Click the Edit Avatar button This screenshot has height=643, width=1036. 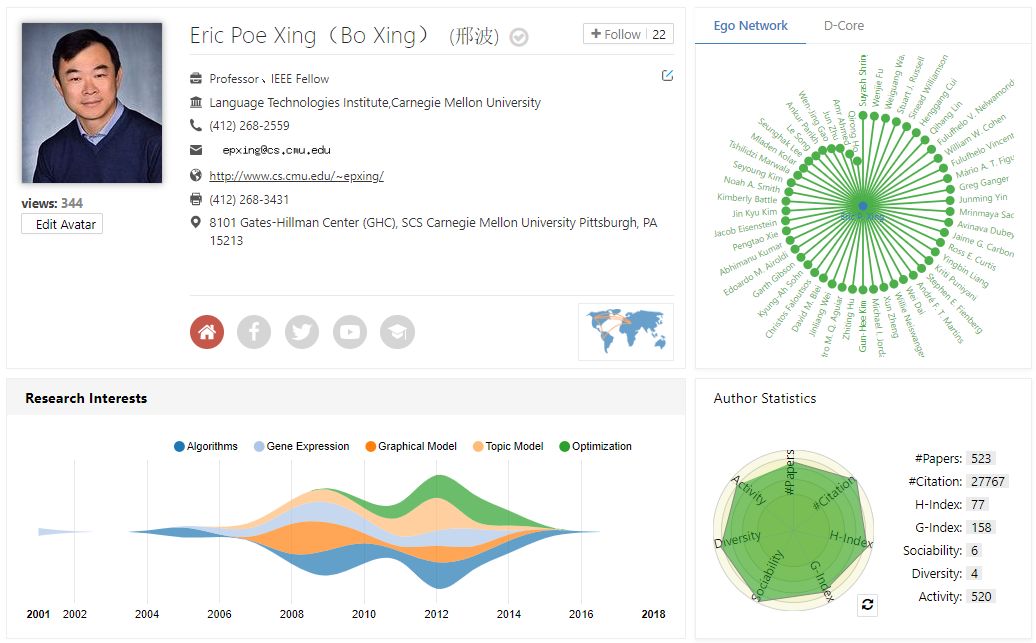(62, 224)
